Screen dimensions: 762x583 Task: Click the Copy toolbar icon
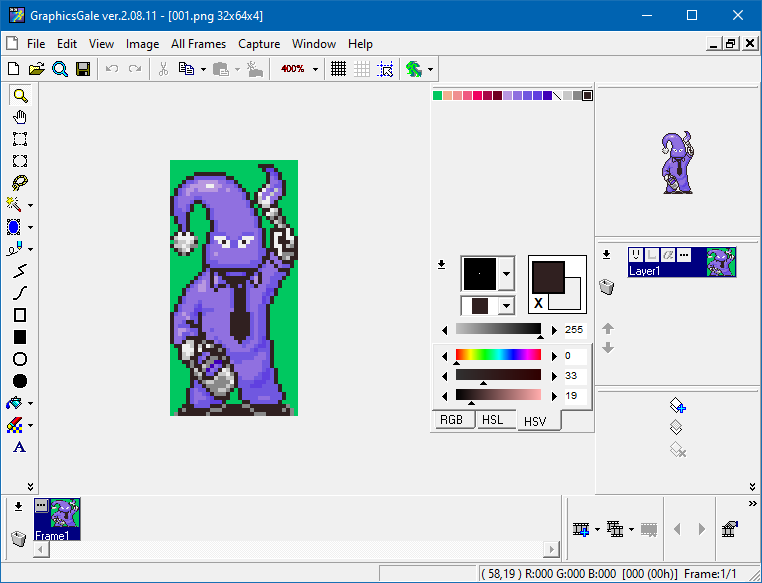coord(187,69)
